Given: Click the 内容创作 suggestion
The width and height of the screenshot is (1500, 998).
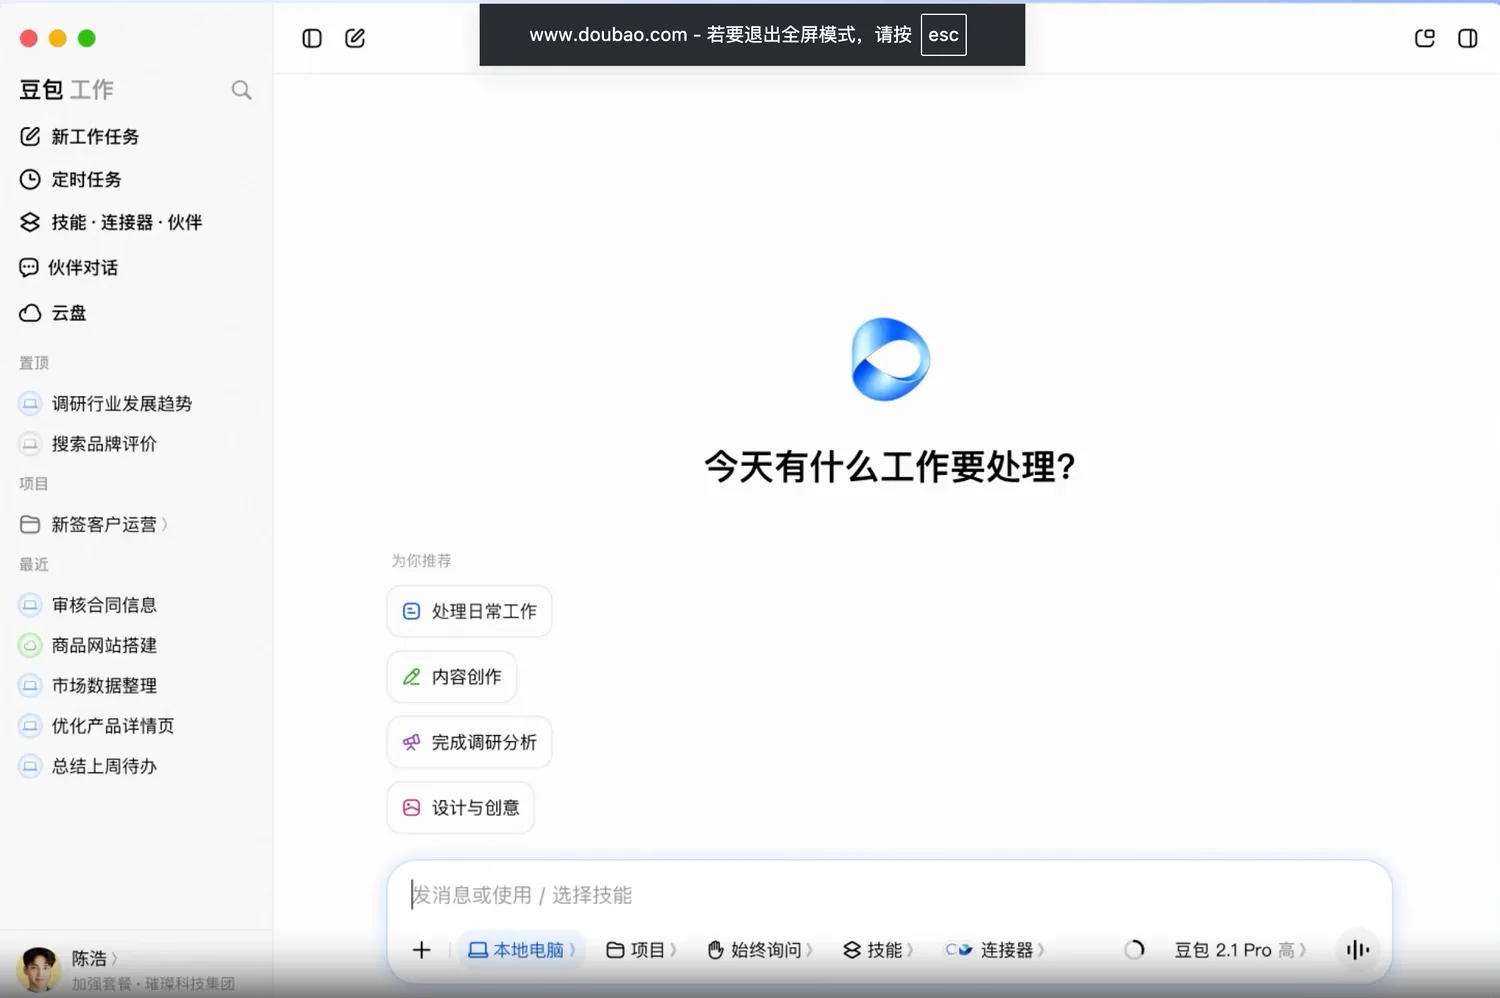Looking at the screenshot, I should pyautogui.click(x=452, y=677).
